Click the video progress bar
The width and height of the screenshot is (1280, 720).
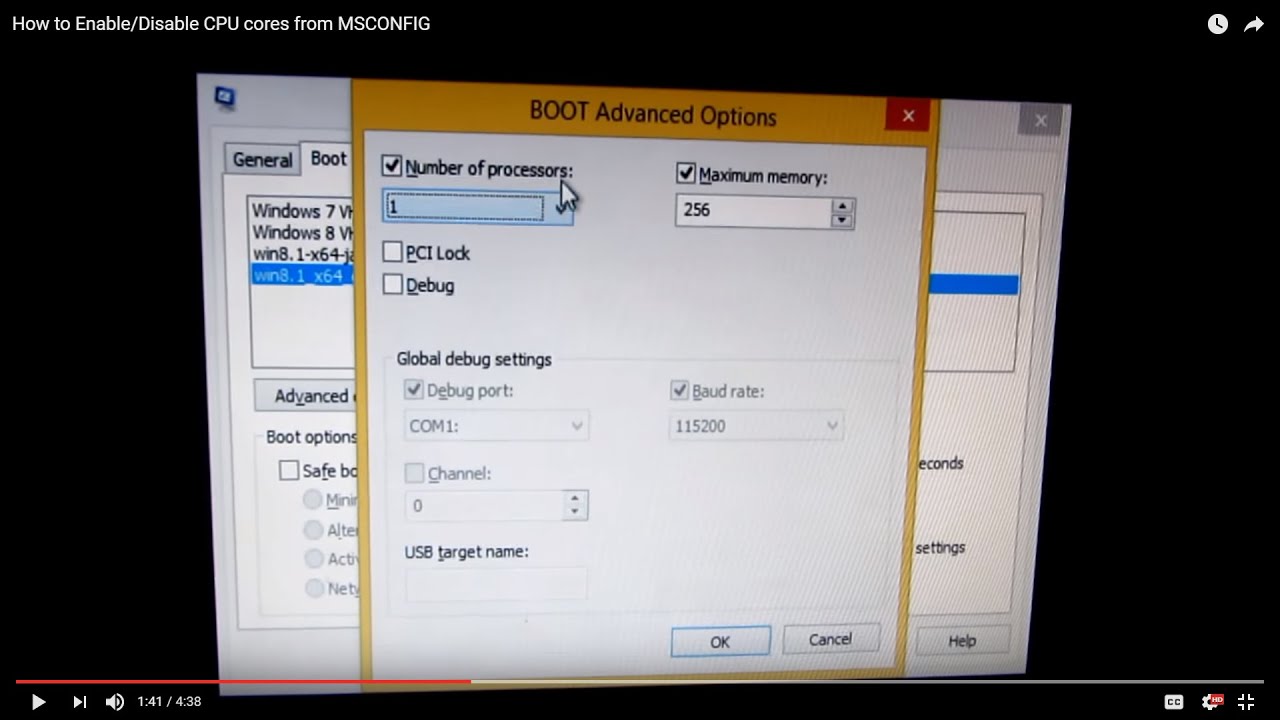(x=640, y=682)
